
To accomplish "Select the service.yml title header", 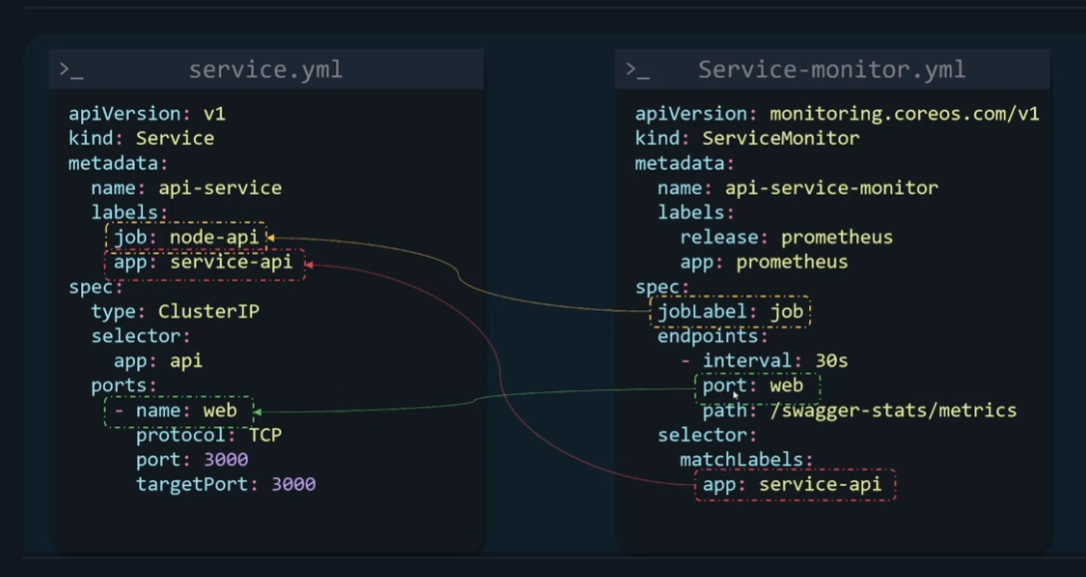I will pyautogui.click(x=265, y=70).
